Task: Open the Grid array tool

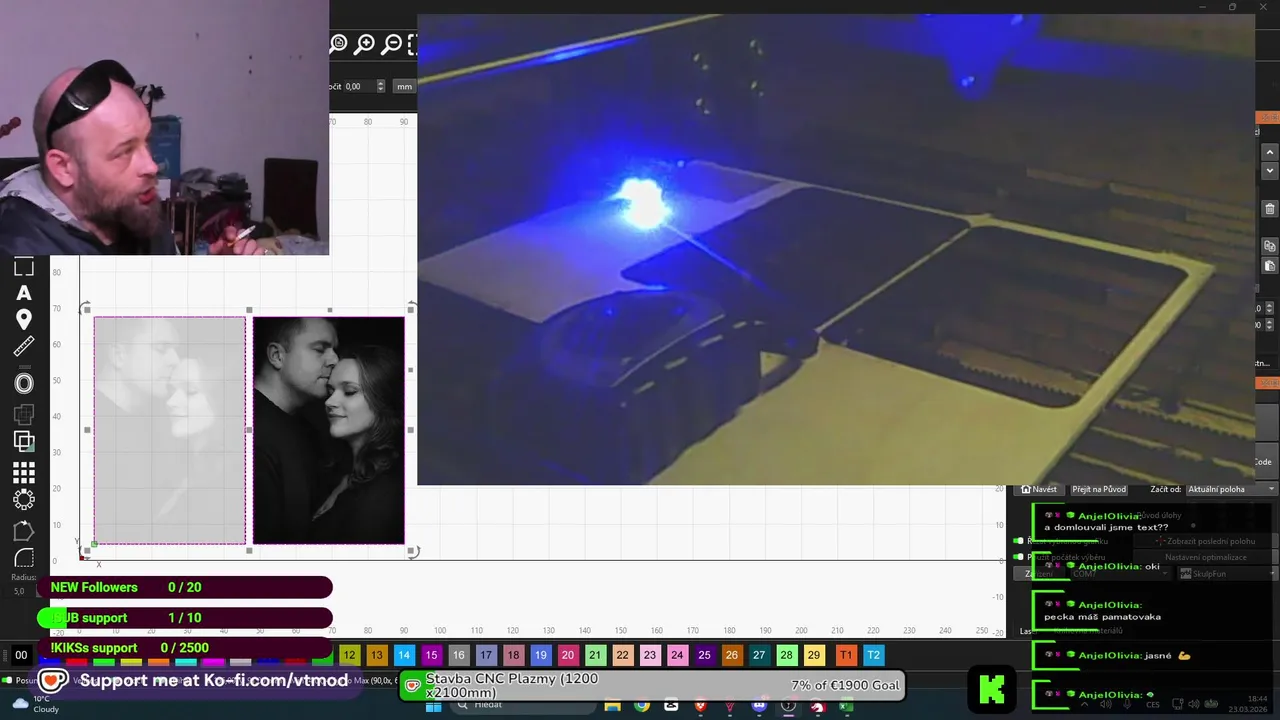Action: click(24, 472)
